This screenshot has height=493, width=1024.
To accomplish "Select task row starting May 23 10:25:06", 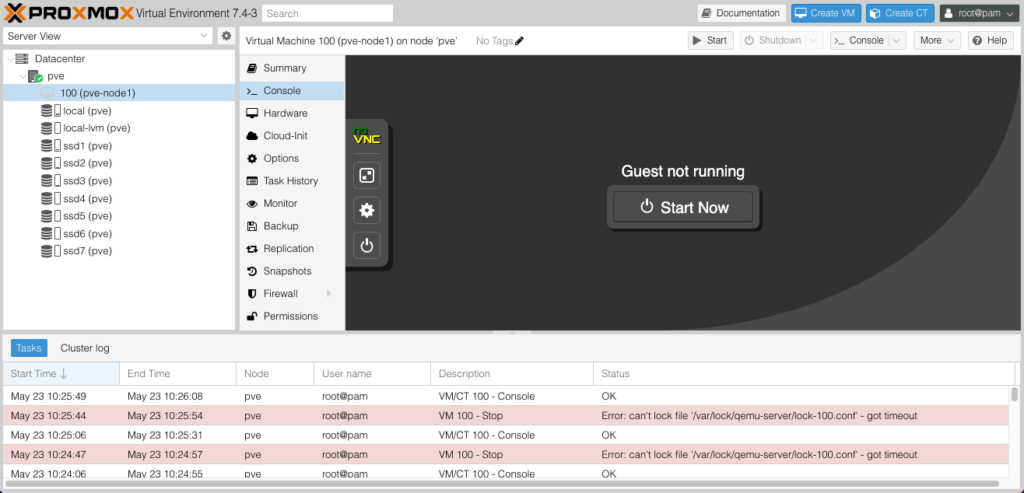I will pos(506,435).
